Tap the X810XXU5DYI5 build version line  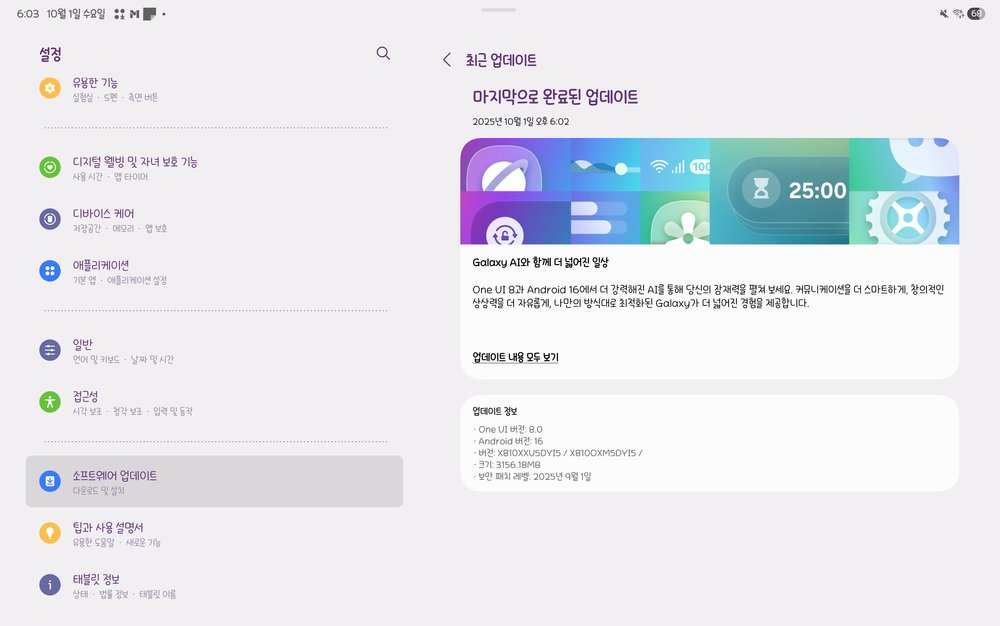[557, 453]
